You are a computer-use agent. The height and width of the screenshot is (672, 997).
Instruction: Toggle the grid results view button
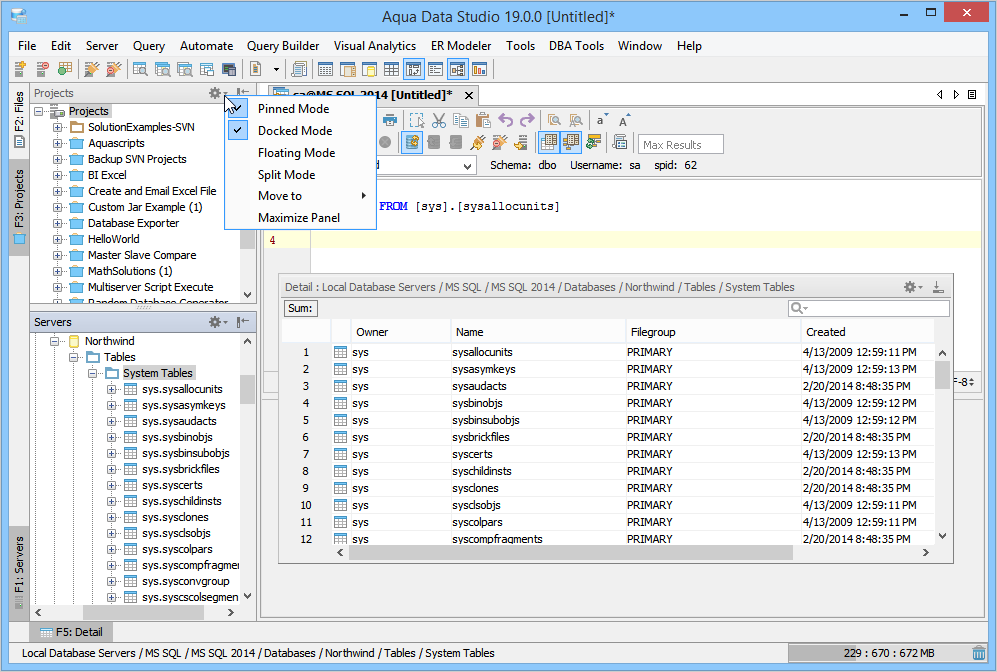pyautogui.click(x=548, y=142)
